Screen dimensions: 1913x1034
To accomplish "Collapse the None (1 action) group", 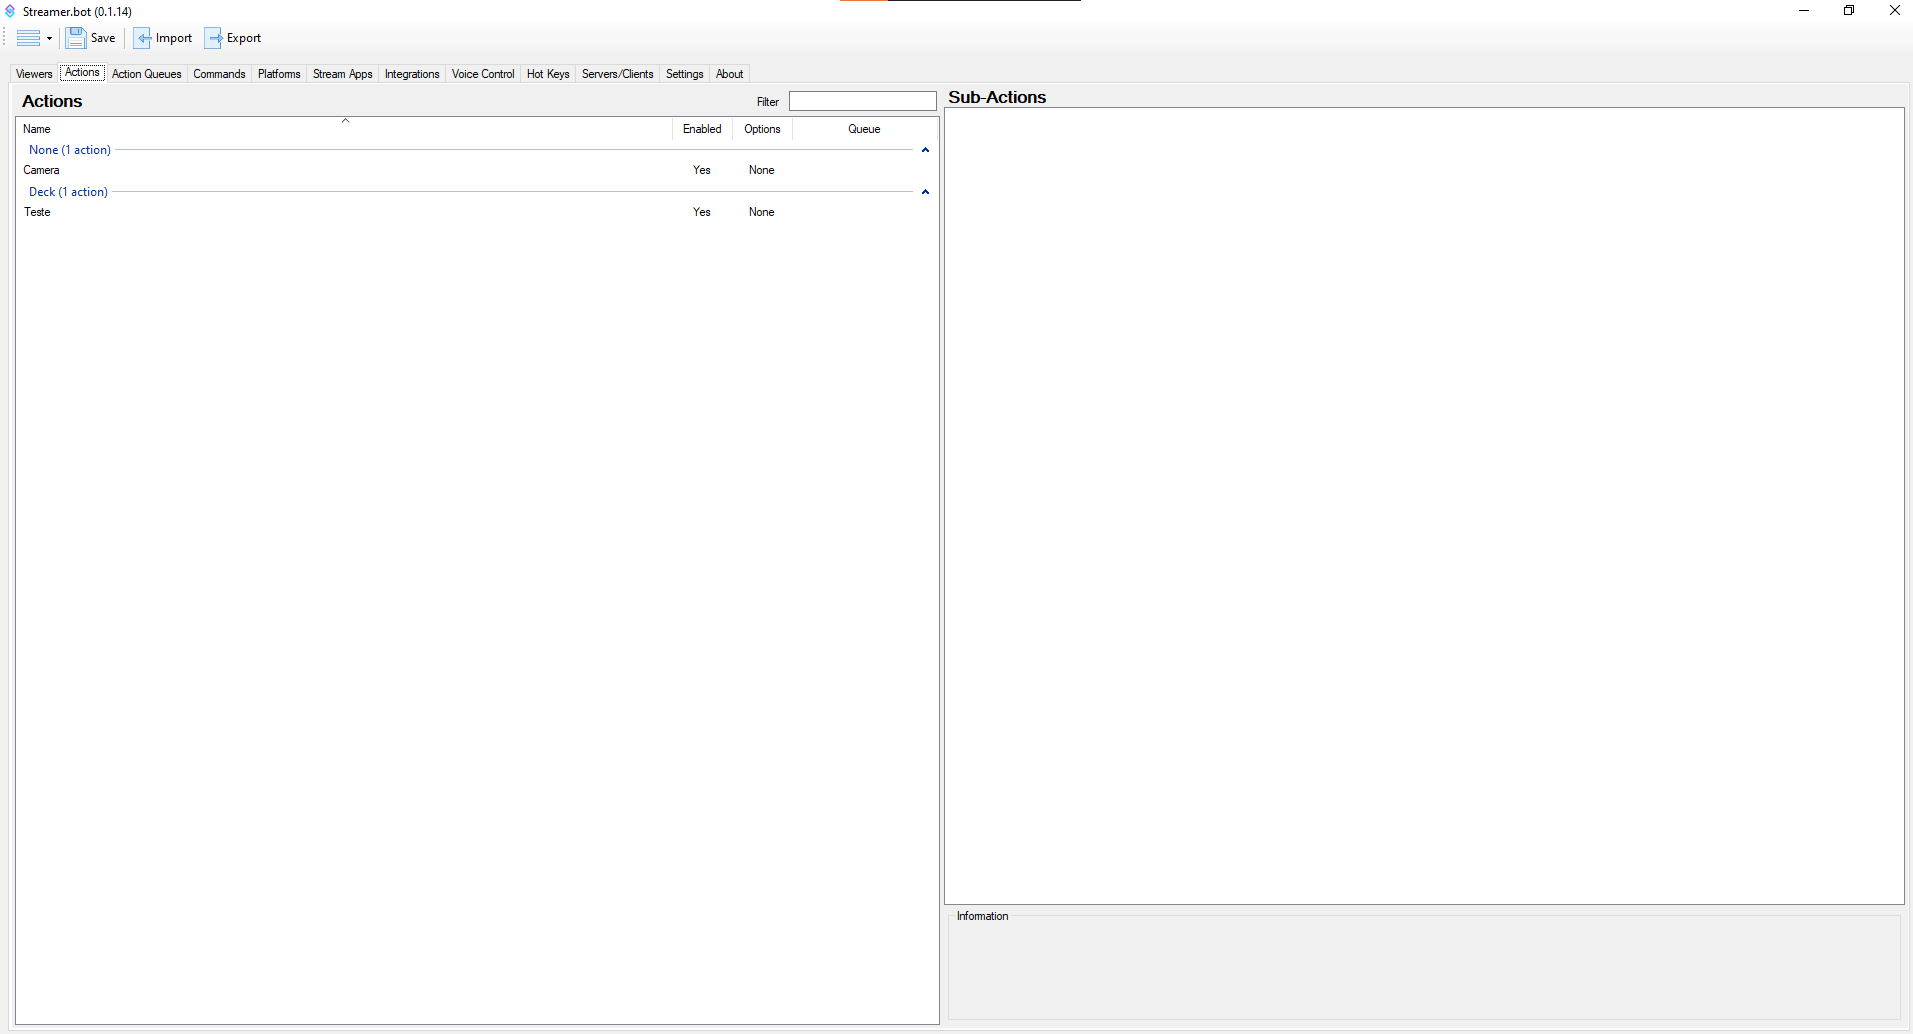I will [925, 150].
